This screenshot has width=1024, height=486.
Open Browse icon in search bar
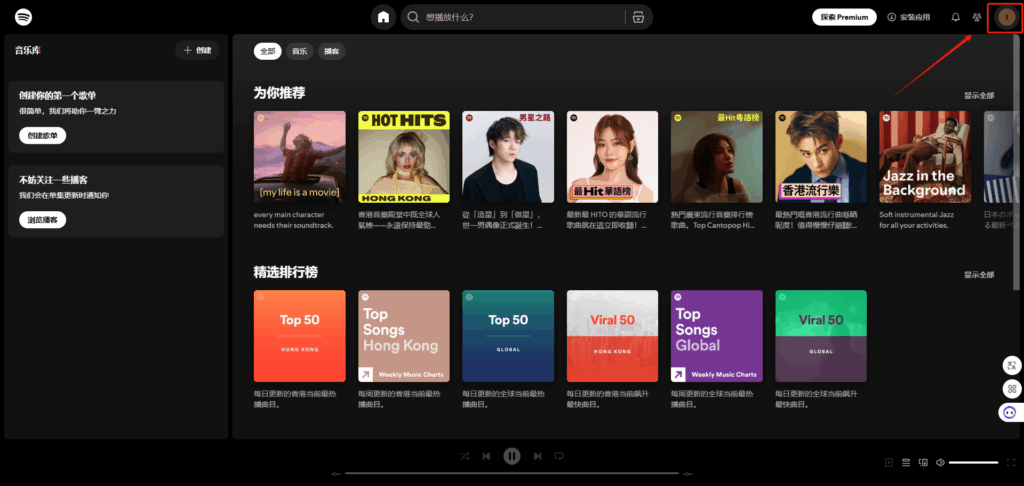tap(638, 17)
